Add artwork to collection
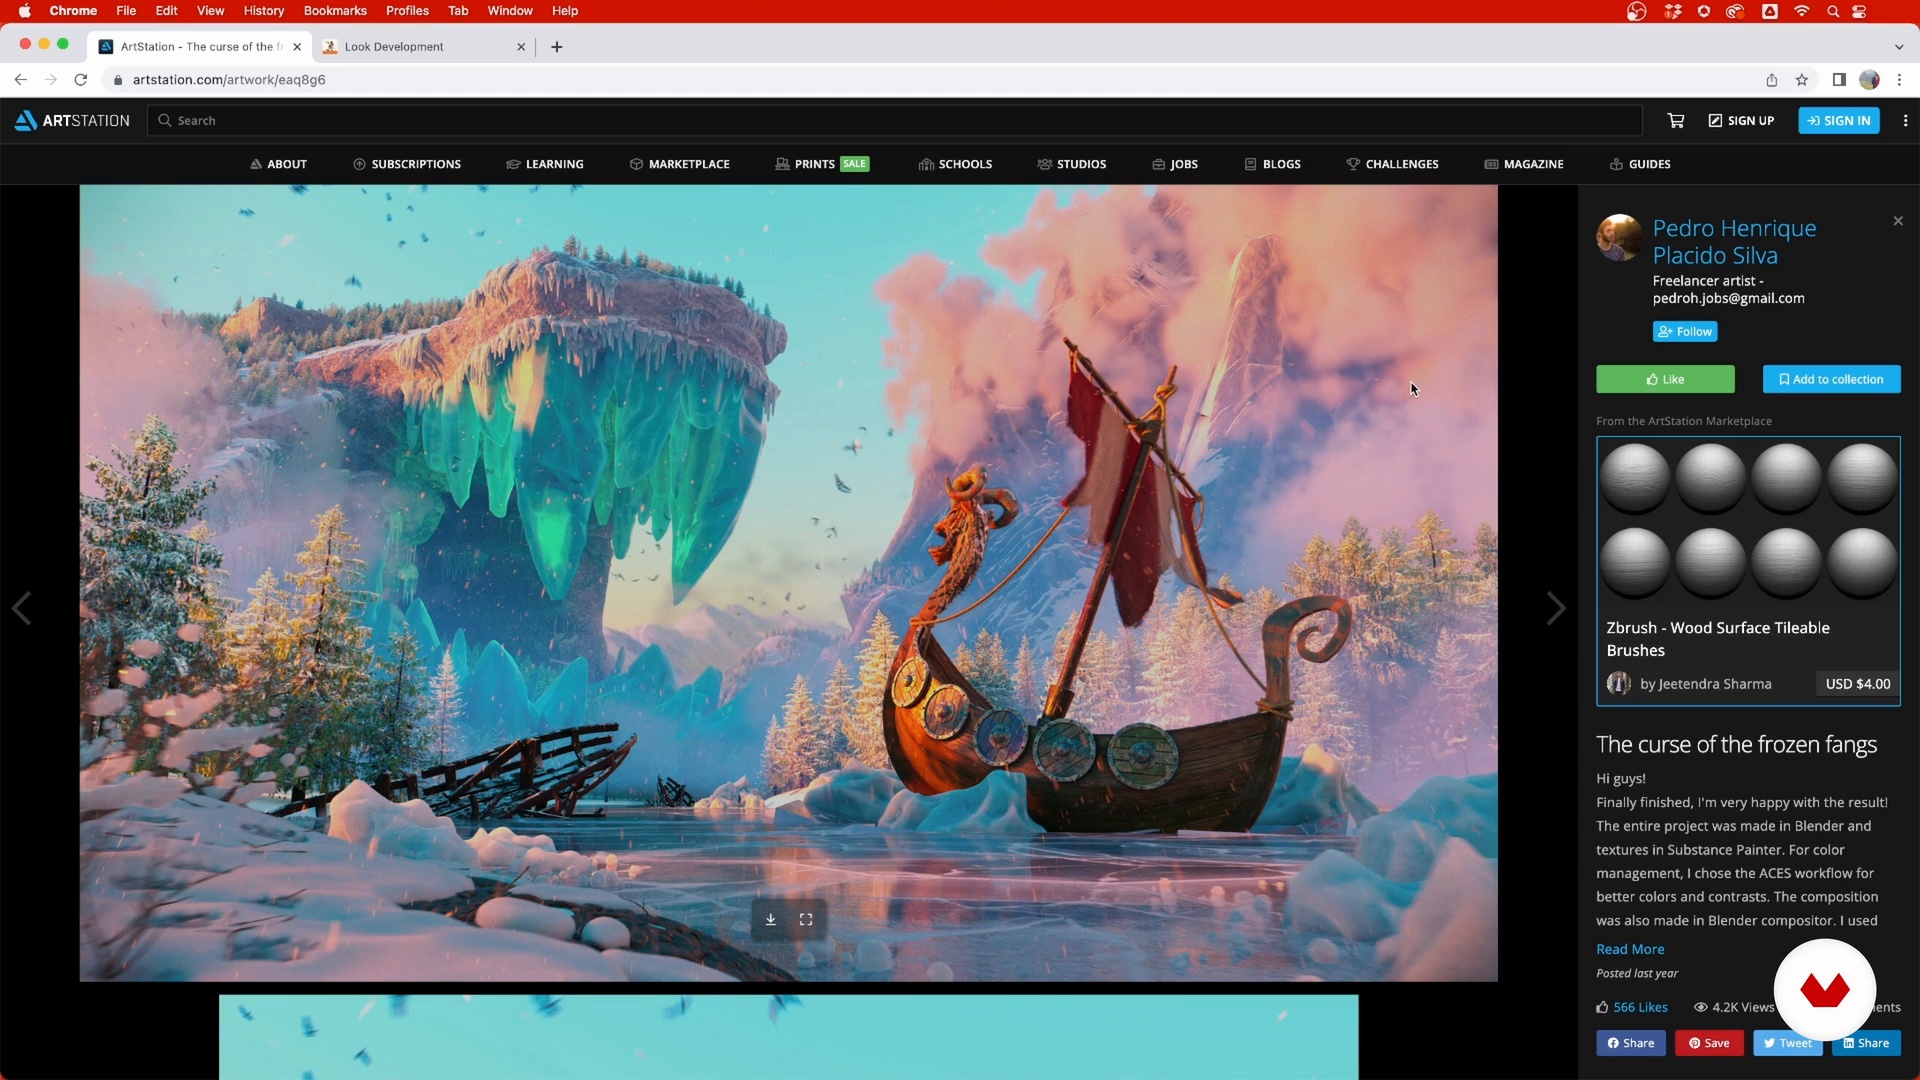 [x=1831, y=379]
